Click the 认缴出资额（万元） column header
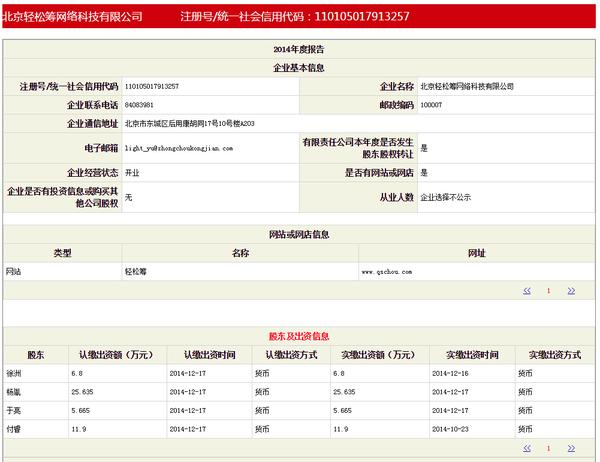 116,355
